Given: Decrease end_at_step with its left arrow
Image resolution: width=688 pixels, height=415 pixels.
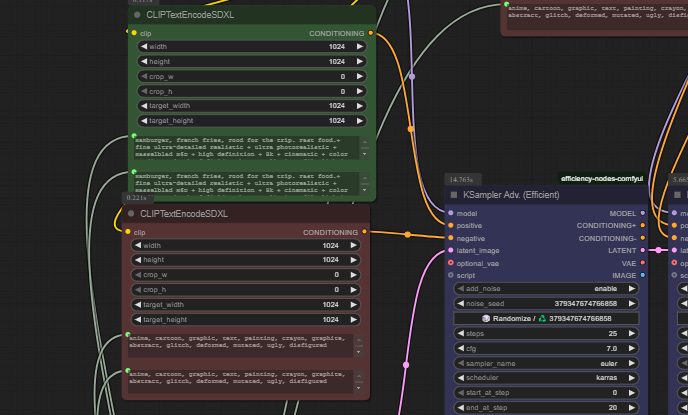Looking at the screenshot, I should (x=461, y=408).
